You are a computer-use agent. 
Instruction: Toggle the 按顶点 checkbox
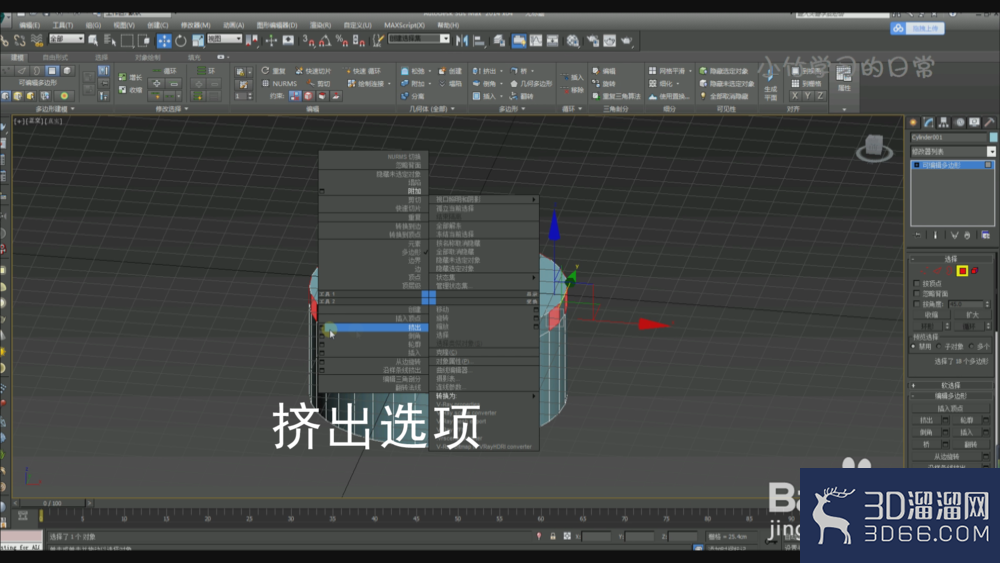[x=917, y=284]
